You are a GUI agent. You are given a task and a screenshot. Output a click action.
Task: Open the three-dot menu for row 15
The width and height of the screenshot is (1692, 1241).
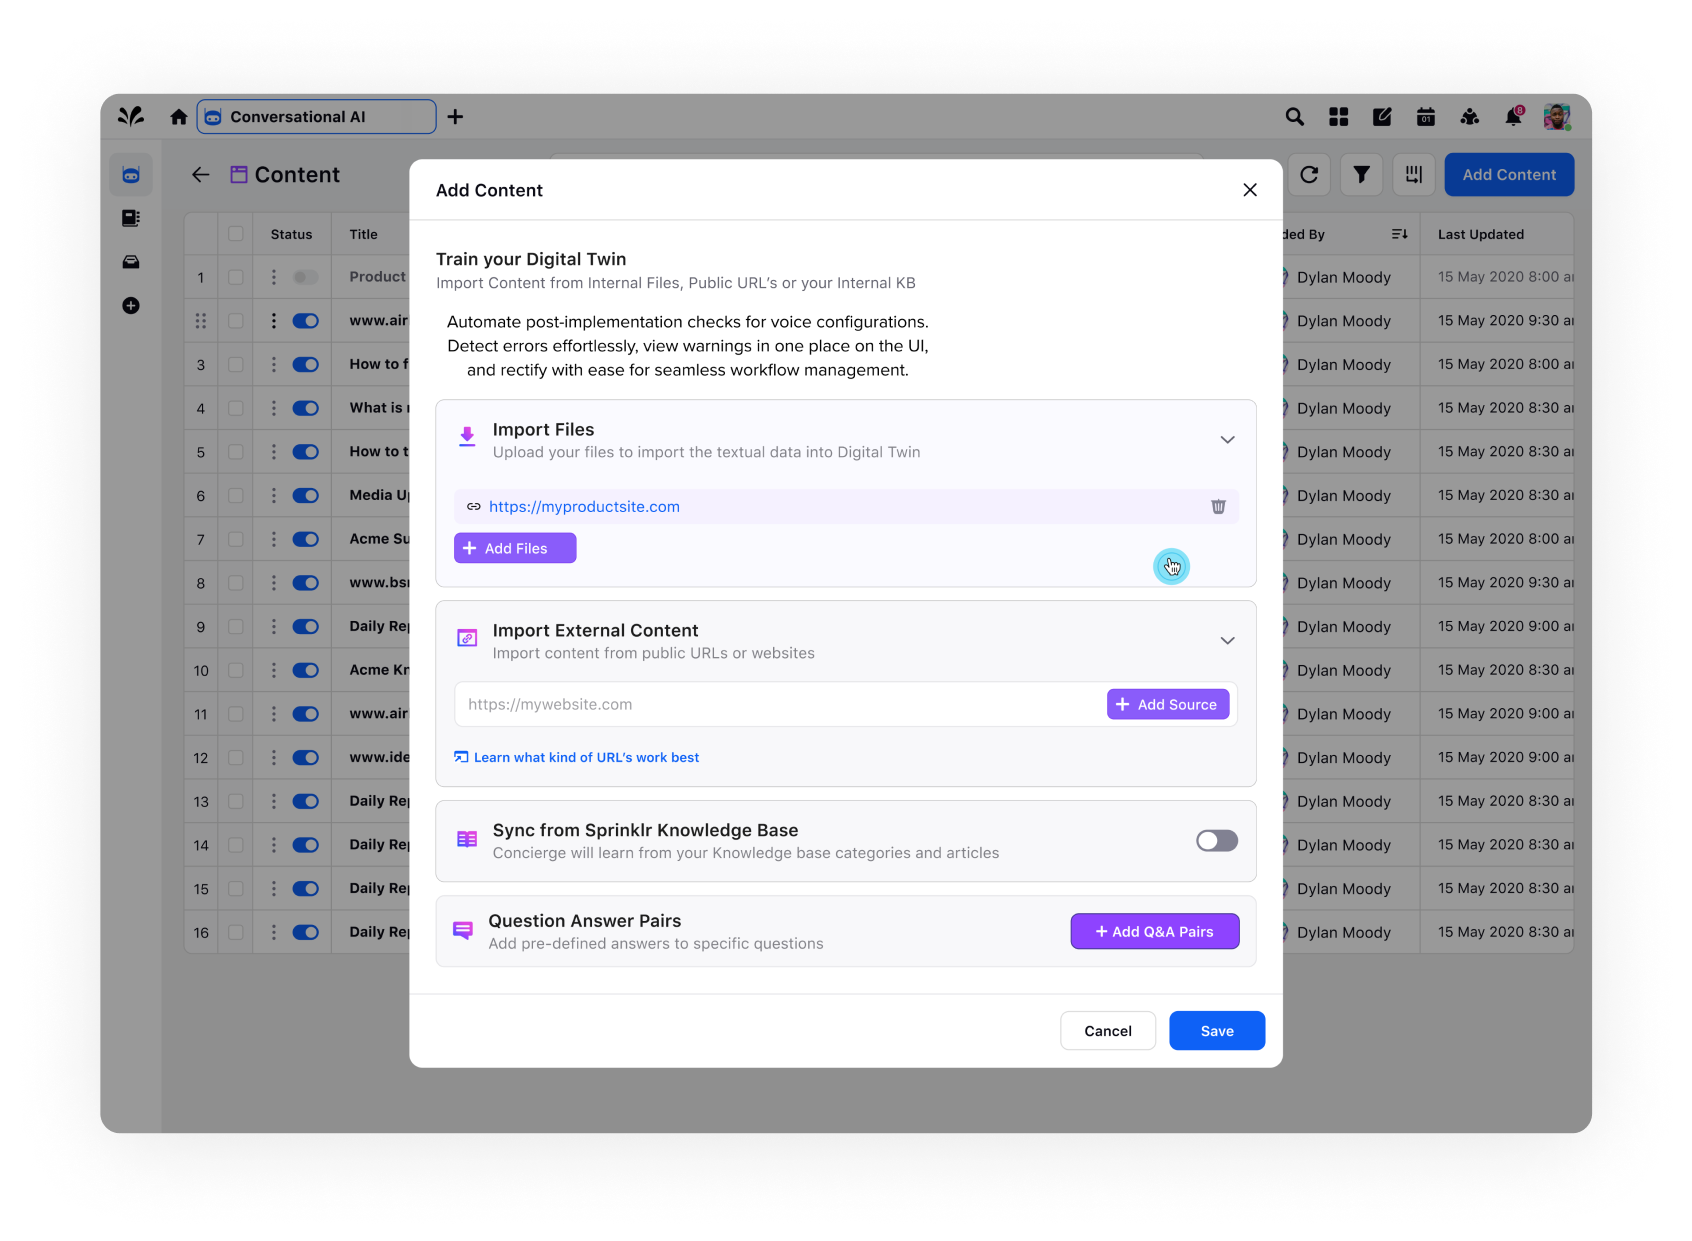click(x=274, y=889)
